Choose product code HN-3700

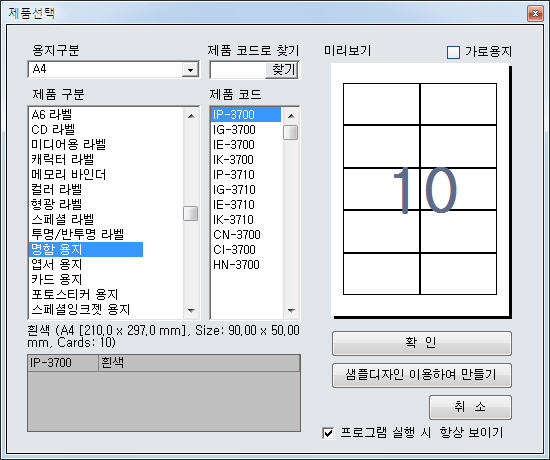(236, 265)
